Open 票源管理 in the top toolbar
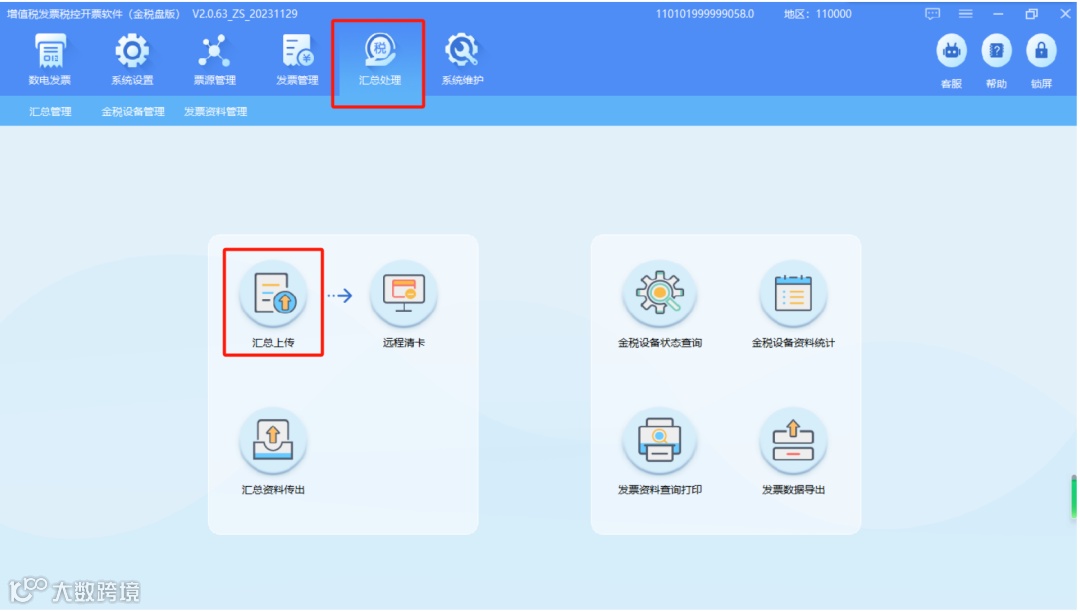Image resolution: width=1080 pixels, height=611 pixels. (x=214, y=60)
